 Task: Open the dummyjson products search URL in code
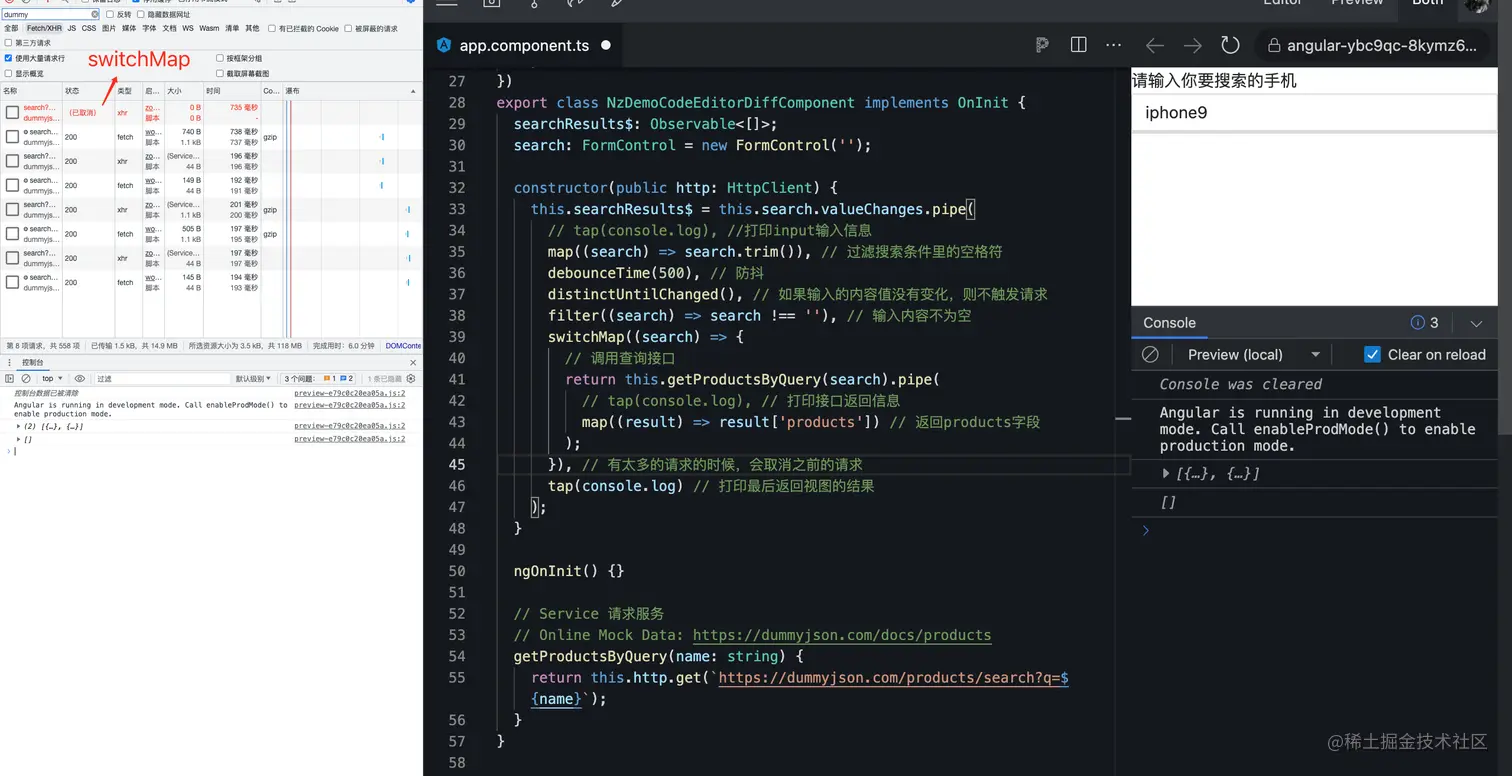[x=893, y=678]
